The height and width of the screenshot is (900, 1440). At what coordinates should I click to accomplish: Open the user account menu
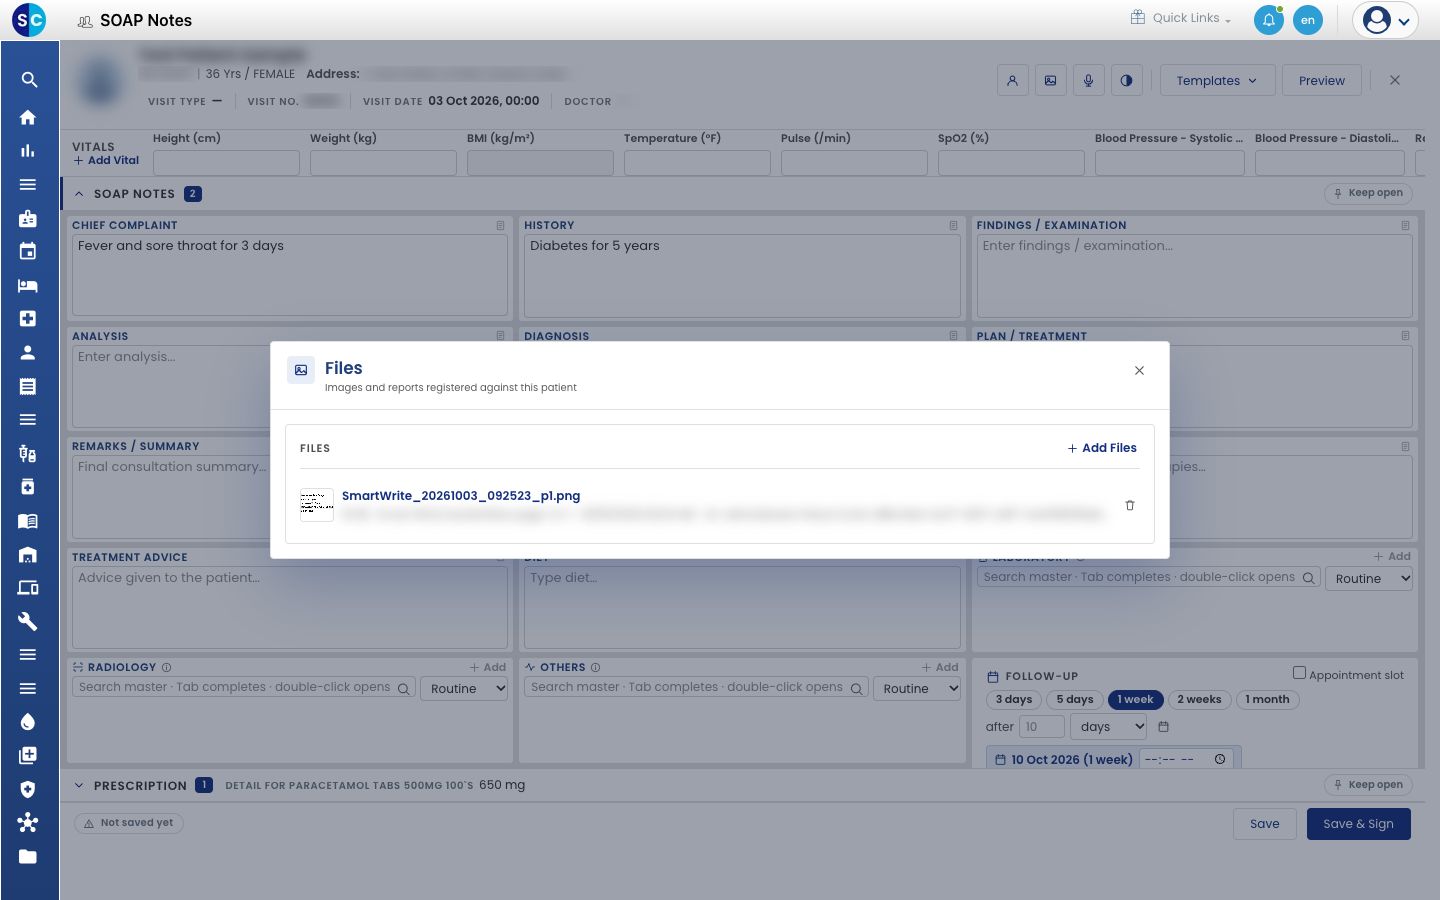1386,20
